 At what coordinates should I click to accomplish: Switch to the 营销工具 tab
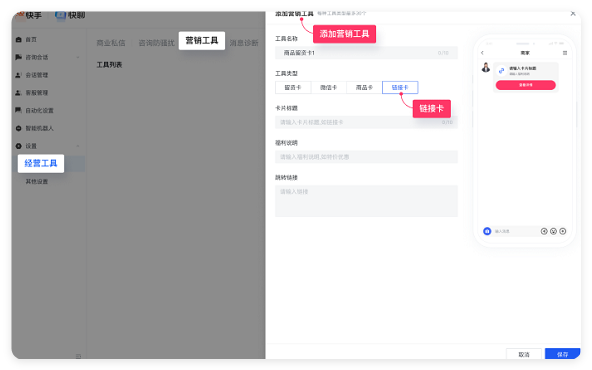(x=202, y=40)
